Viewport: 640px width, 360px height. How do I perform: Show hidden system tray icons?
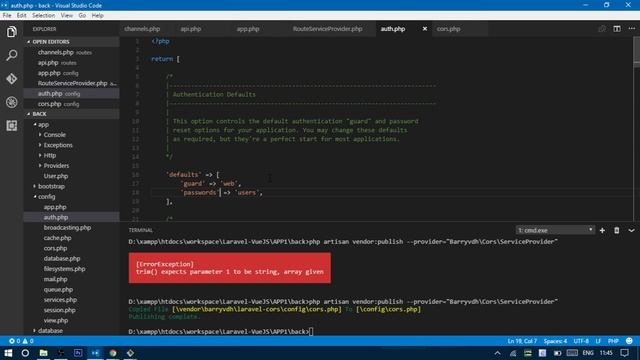(497, 353)
